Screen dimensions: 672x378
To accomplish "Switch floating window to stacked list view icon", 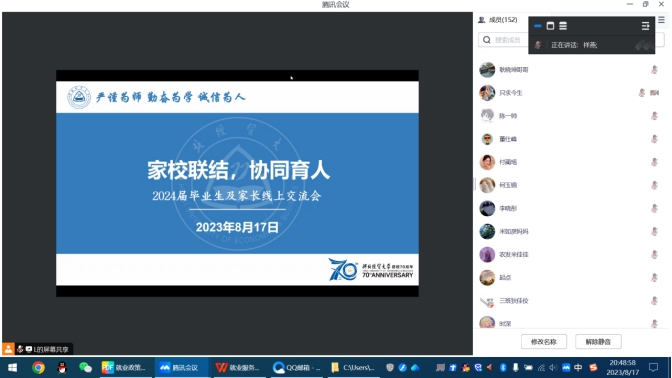I will [563, 26].
